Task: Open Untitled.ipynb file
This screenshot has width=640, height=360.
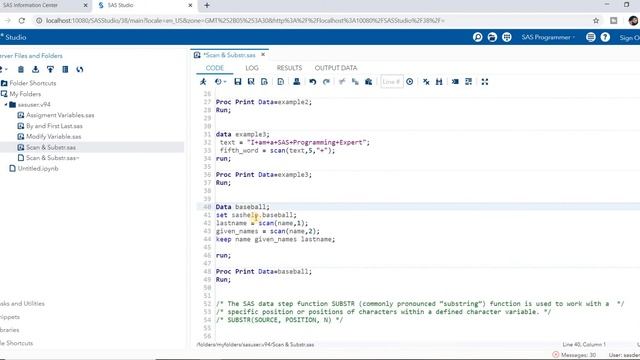Action: tap(38, 168)
